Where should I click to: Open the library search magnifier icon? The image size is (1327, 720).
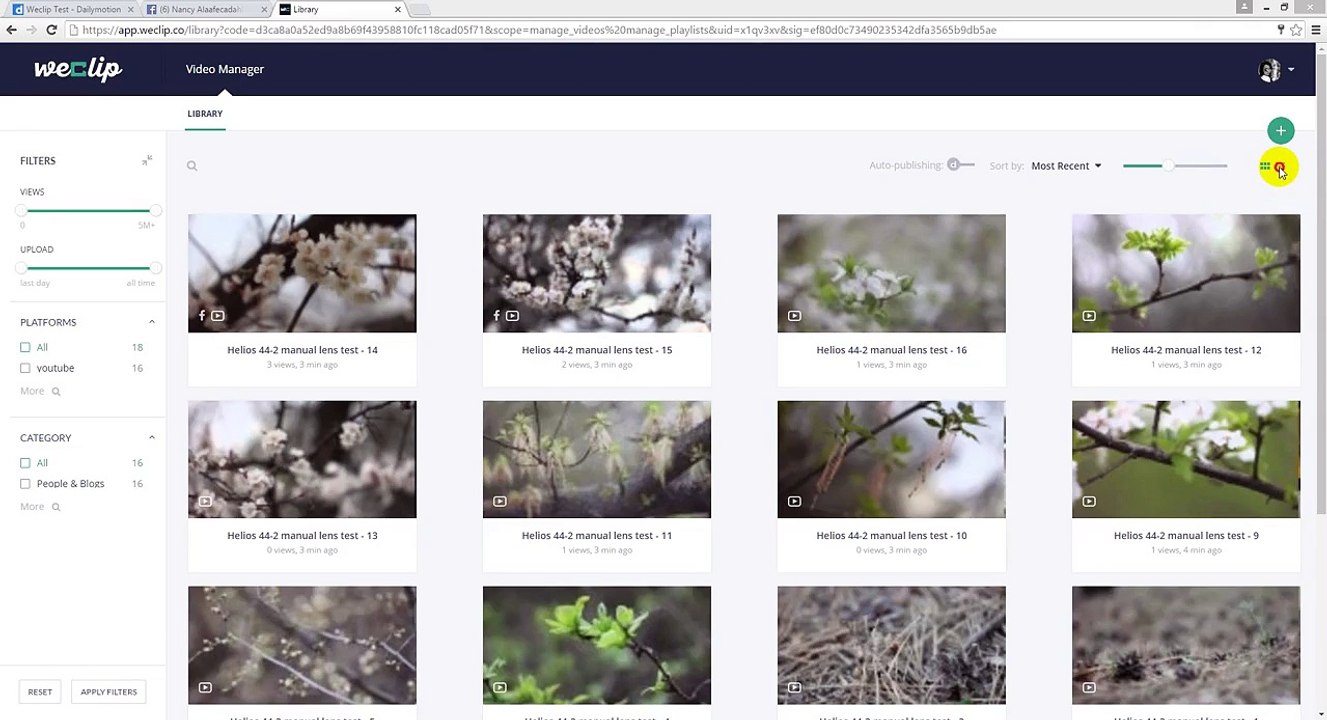192,166
